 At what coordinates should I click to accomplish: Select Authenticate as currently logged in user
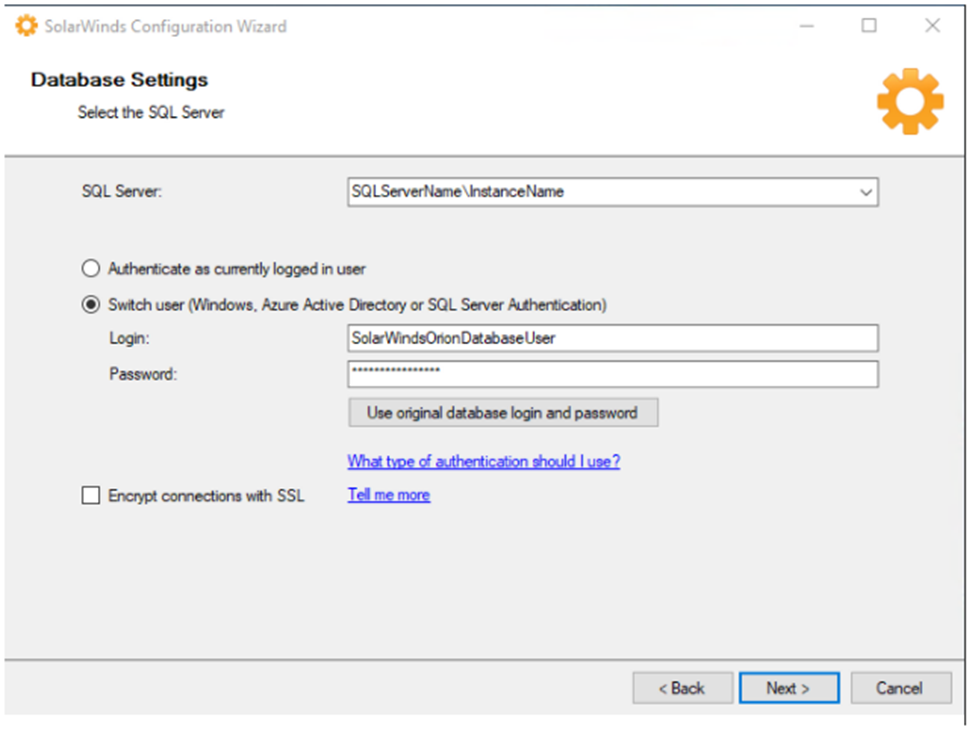pos(92,269)
